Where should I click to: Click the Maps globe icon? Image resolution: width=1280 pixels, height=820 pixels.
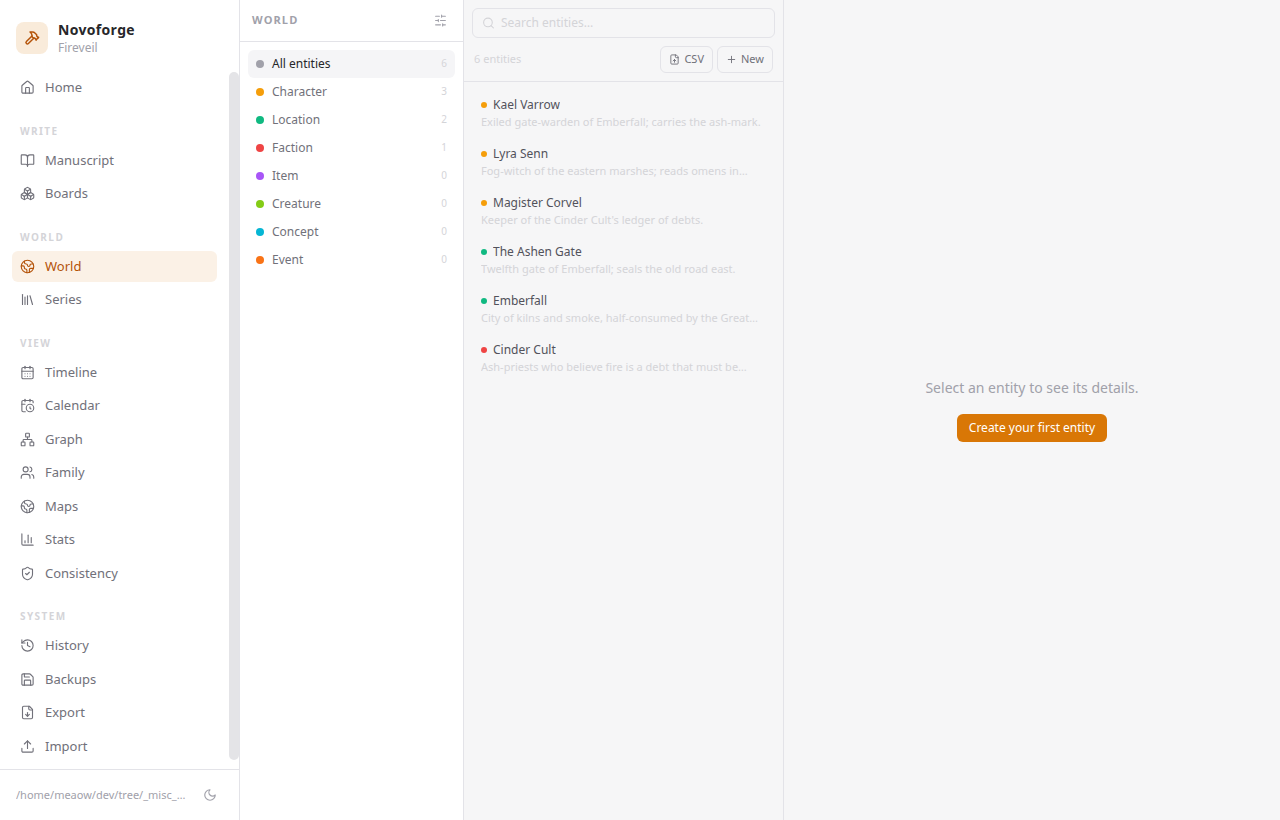click(x=27, y=507)
